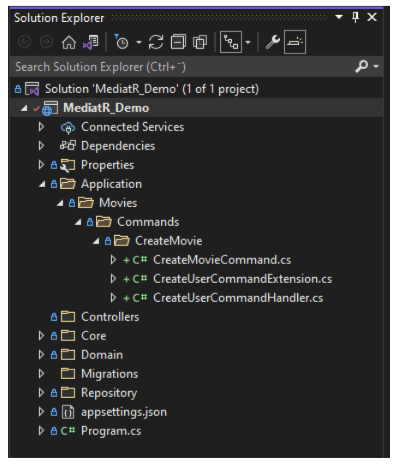Collapse the Commands folder
The height and width of the screenshot is (466, 400).
point(78,222)
